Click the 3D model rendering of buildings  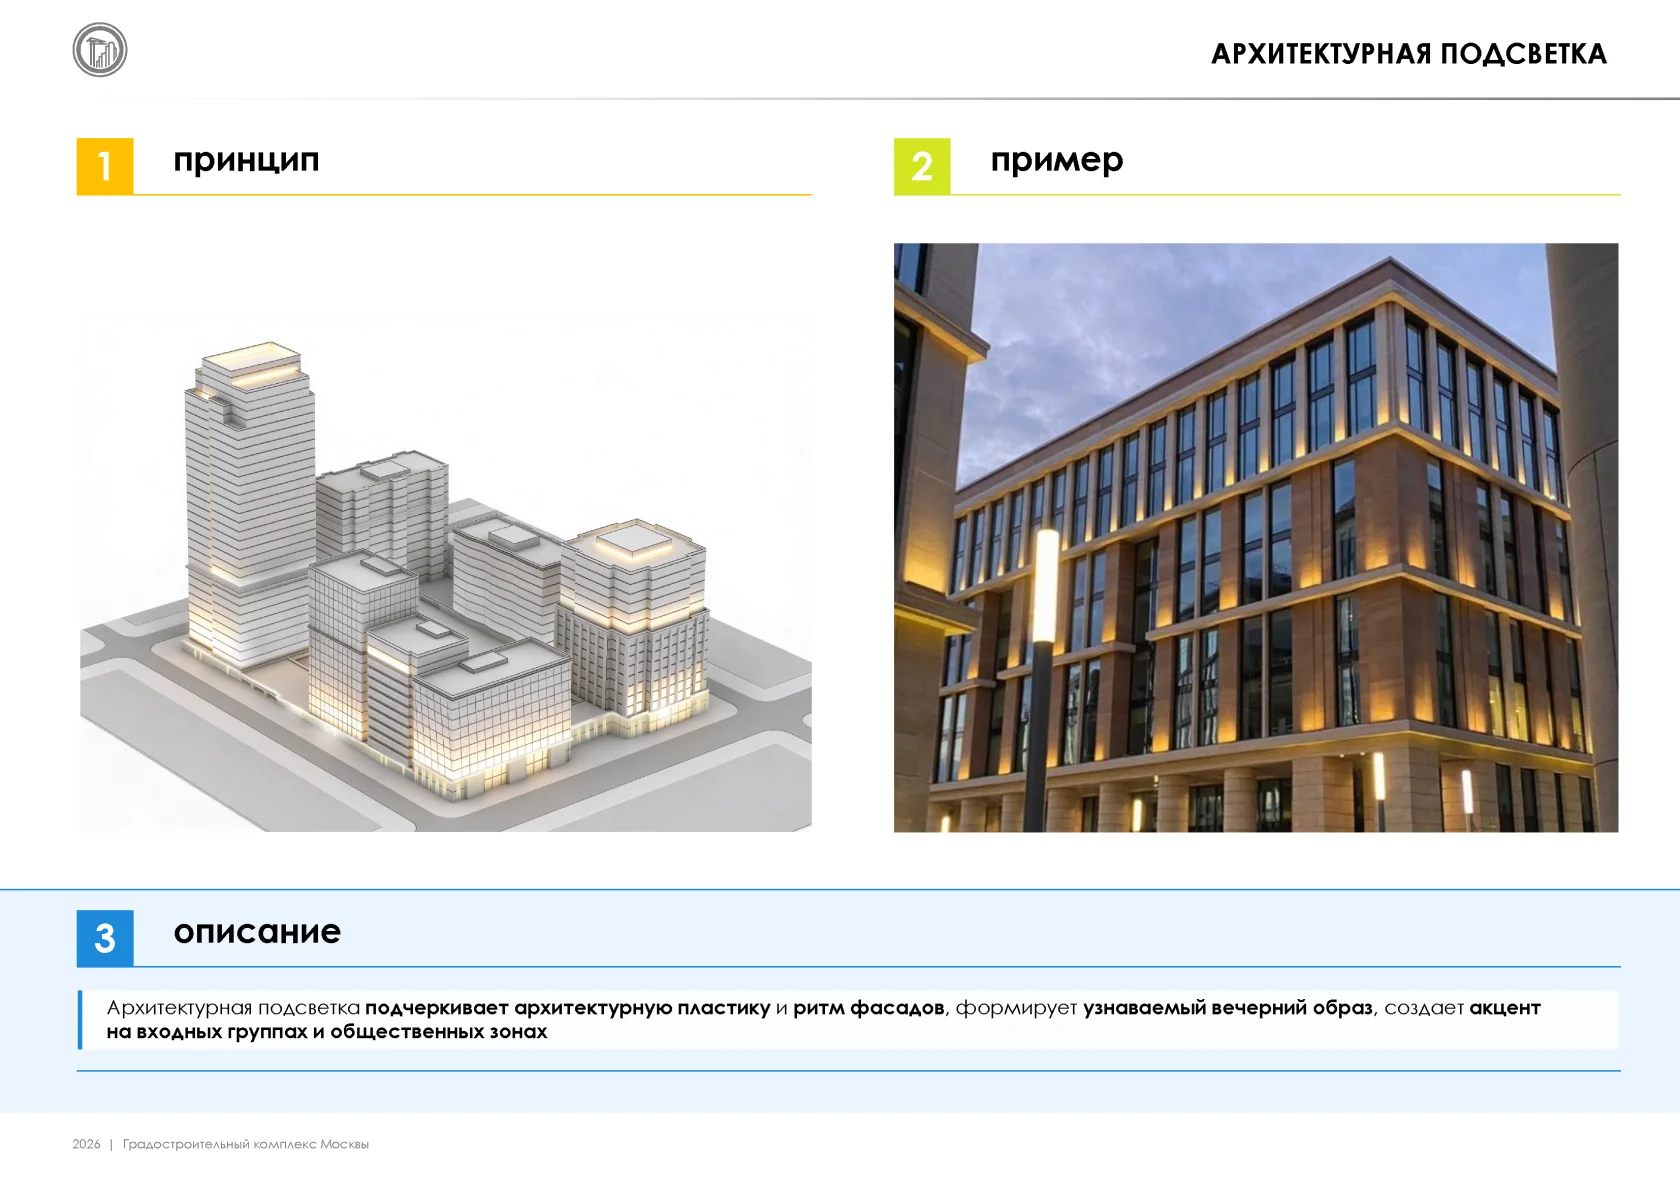pos(446,575)
